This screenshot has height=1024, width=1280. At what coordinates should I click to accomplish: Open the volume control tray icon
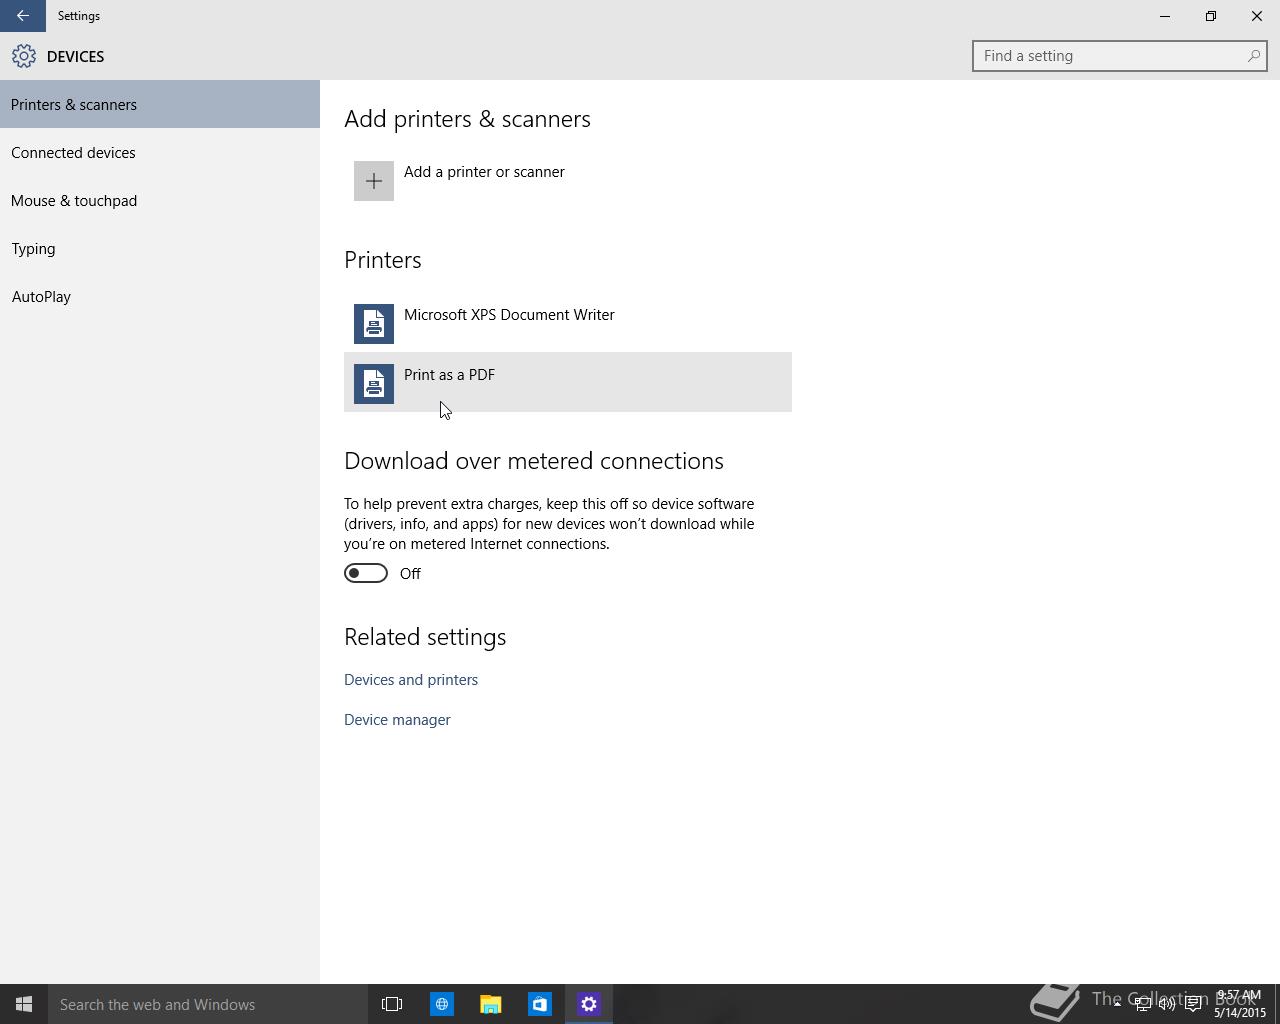point(1167,1004)
